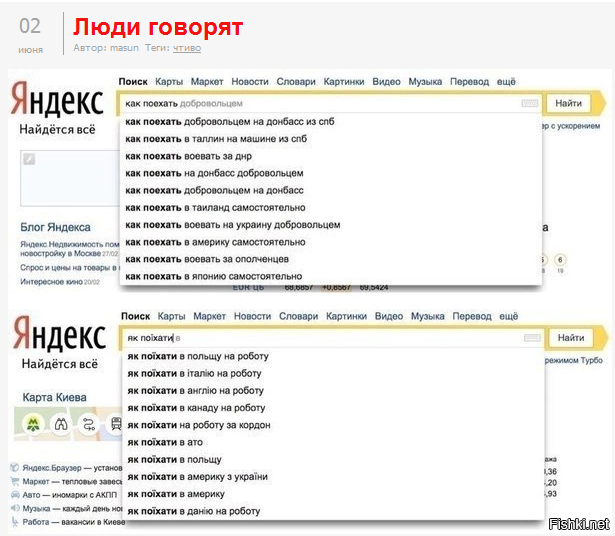Open Перевод tab in top Yandex bar
The image size is (615, 536).
pos(469,82)
